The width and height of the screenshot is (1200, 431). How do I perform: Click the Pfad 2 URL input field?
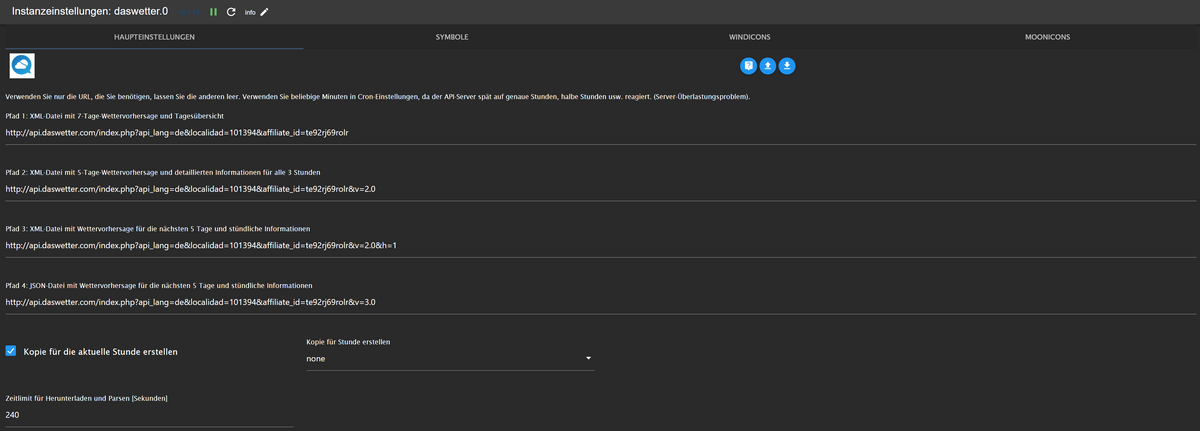click(x=601, y=189)
